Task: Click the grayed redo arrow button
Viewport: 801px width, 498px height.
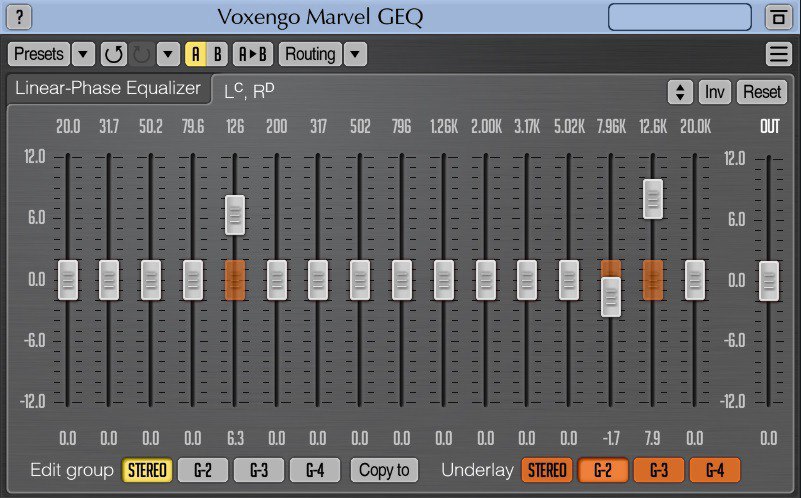Action: (x=142, y=54)
